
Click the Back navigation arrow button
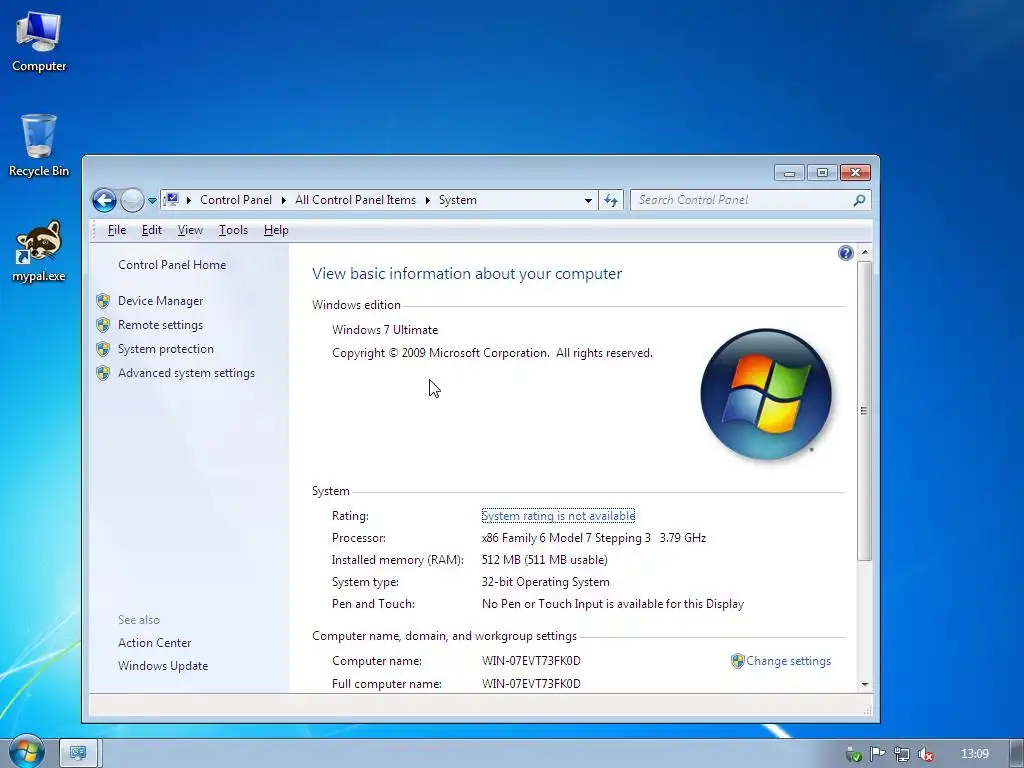pos(104,200)
